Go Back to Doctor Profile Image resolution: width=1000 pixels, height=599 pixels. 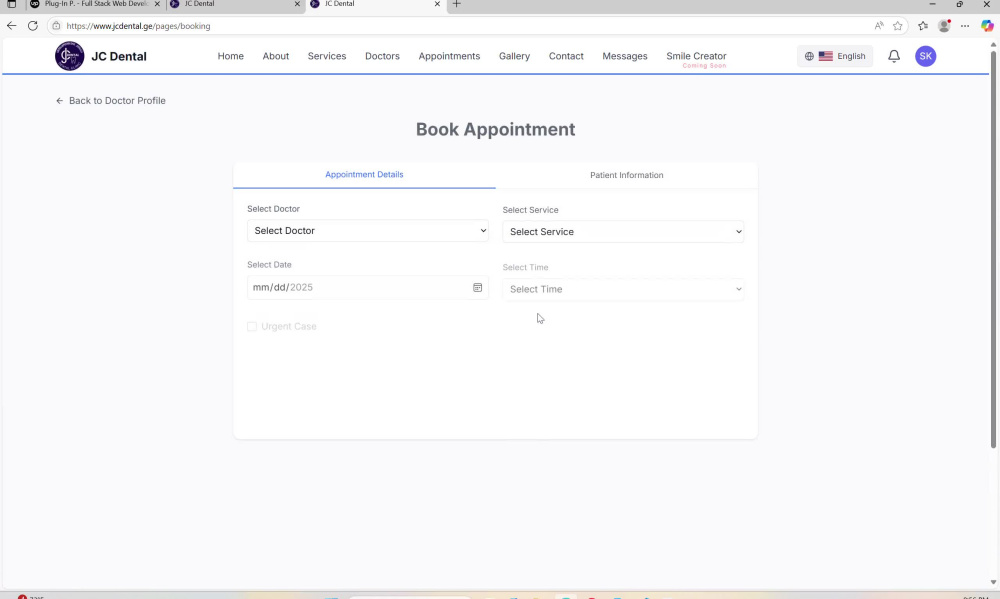point(110,101)
